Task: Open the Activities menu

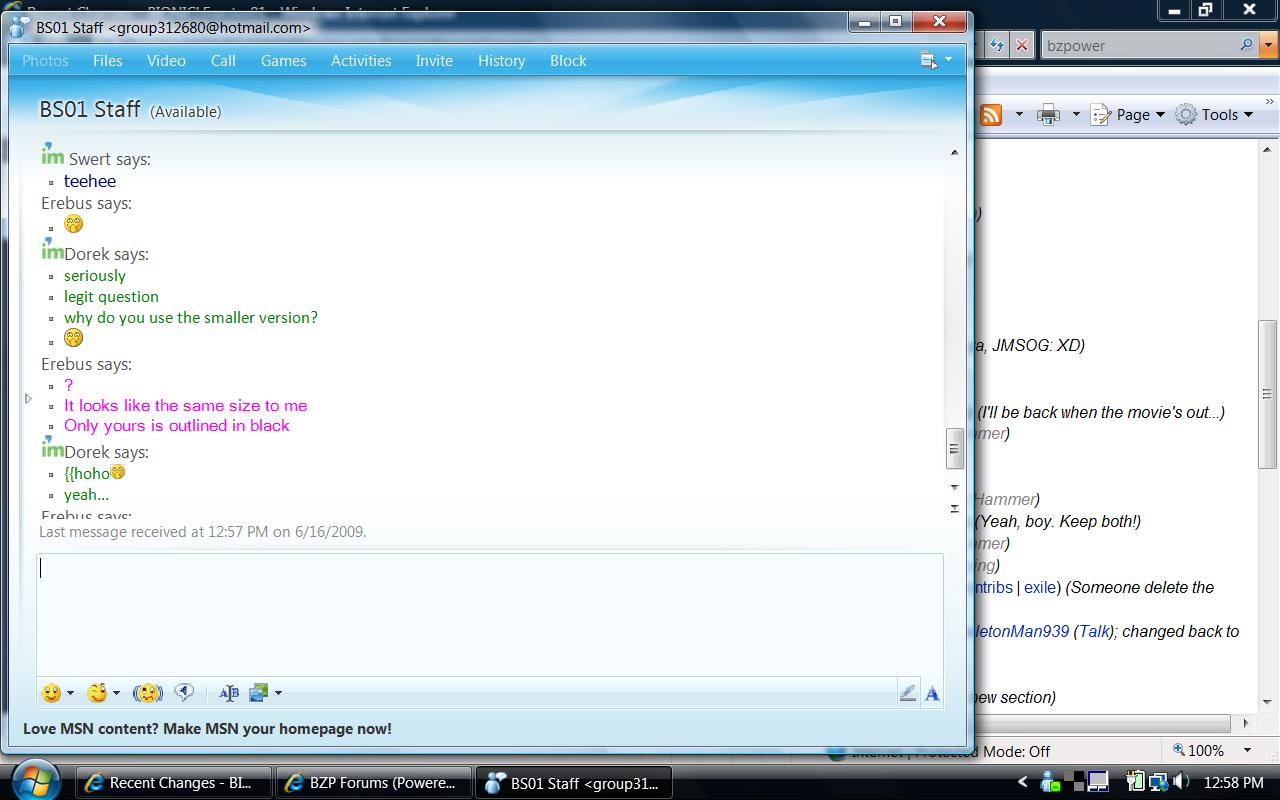Action: 361,61
